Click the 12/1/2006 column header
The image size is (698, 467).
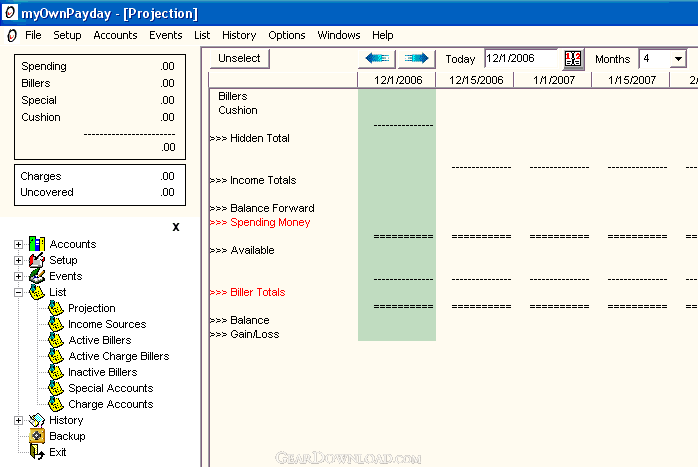pos(397,80)
